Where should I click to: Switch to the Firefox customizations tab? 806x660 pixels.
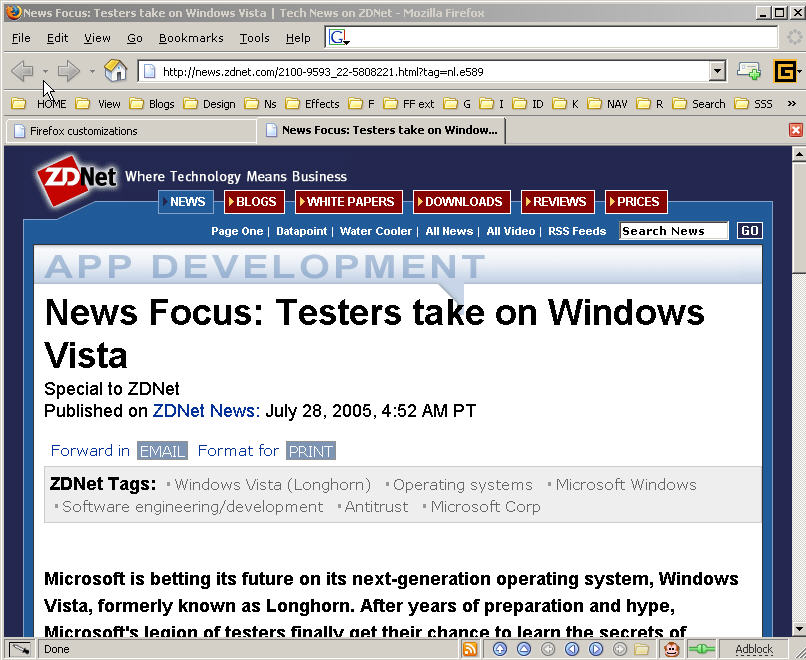[x=131, y=131]
